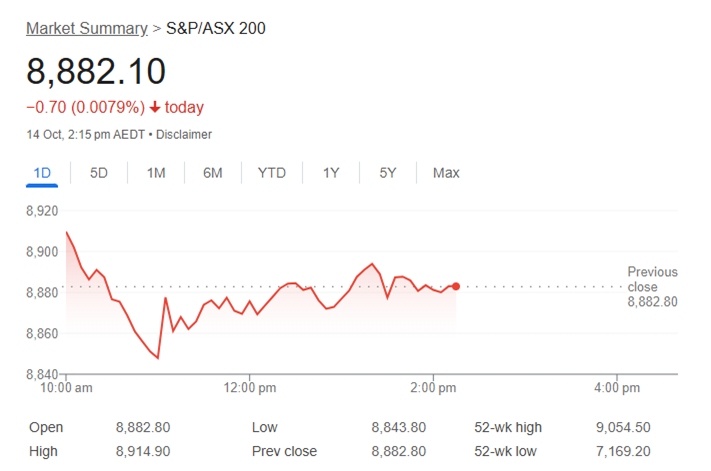Viewport: 711px width, 471px height.
Task: View the 1Y chart range
Action: click(331, 173)
